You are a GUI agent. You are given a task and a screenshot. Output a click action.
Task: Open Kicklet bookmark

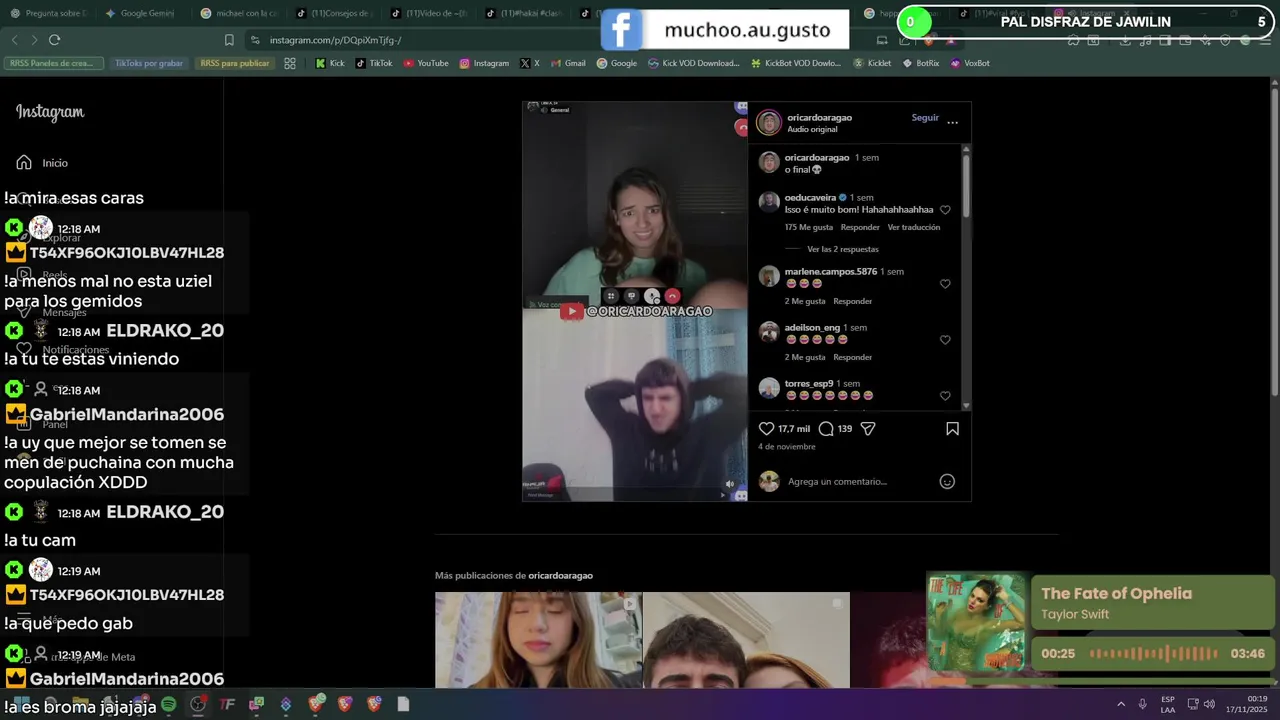point(872,63)
